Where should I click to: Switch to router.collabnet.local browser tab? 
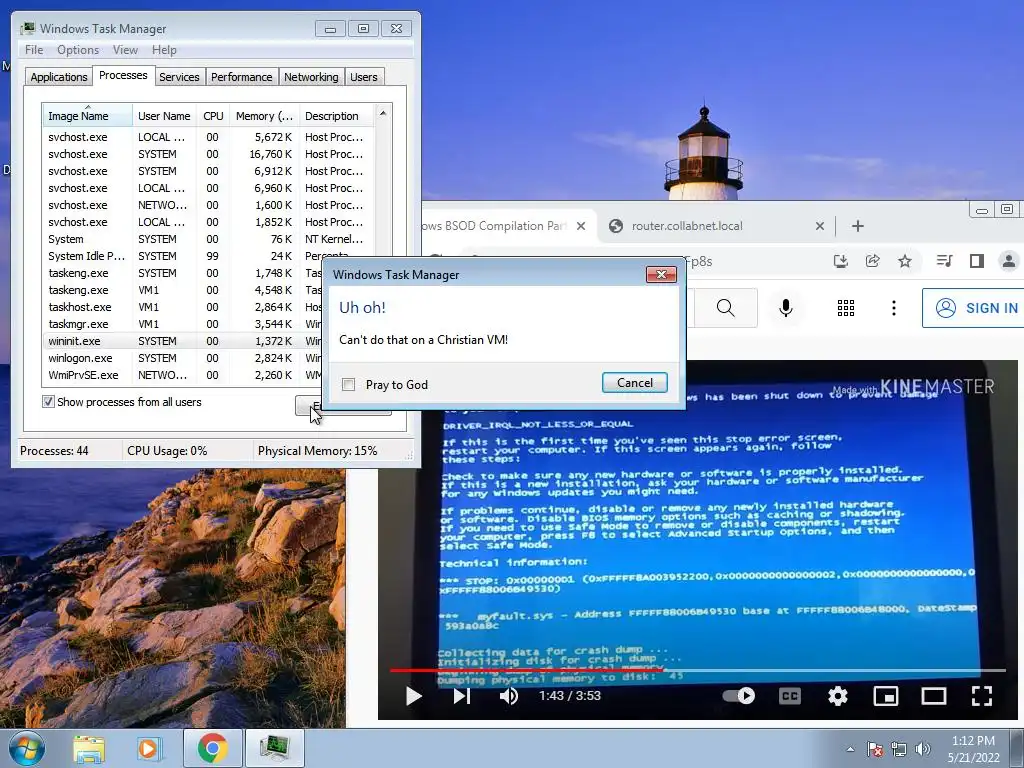[714, 226]
